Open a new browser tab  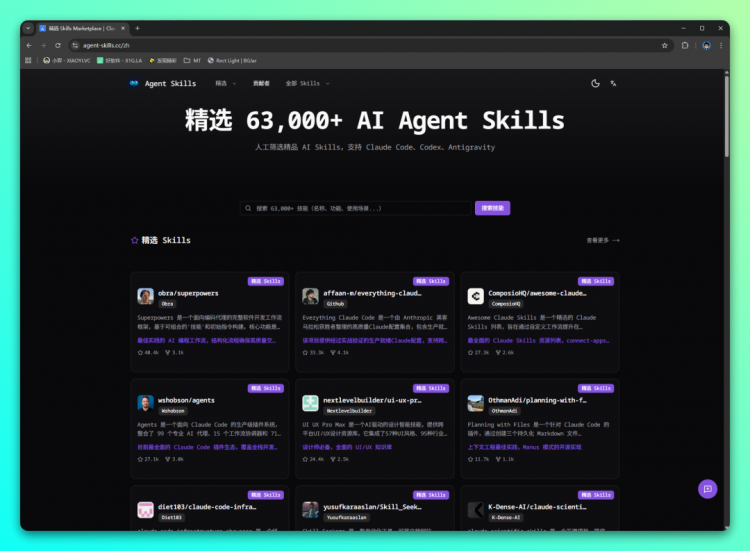coord(137,28)
